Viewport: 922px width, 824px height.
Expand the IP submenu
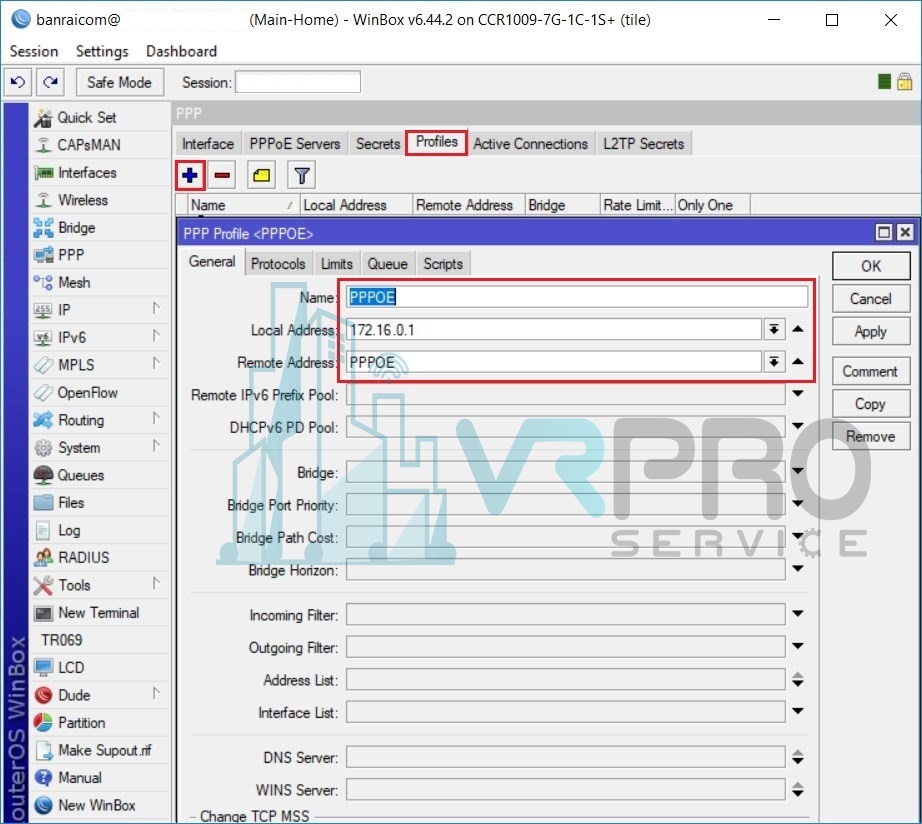[156, 308]
